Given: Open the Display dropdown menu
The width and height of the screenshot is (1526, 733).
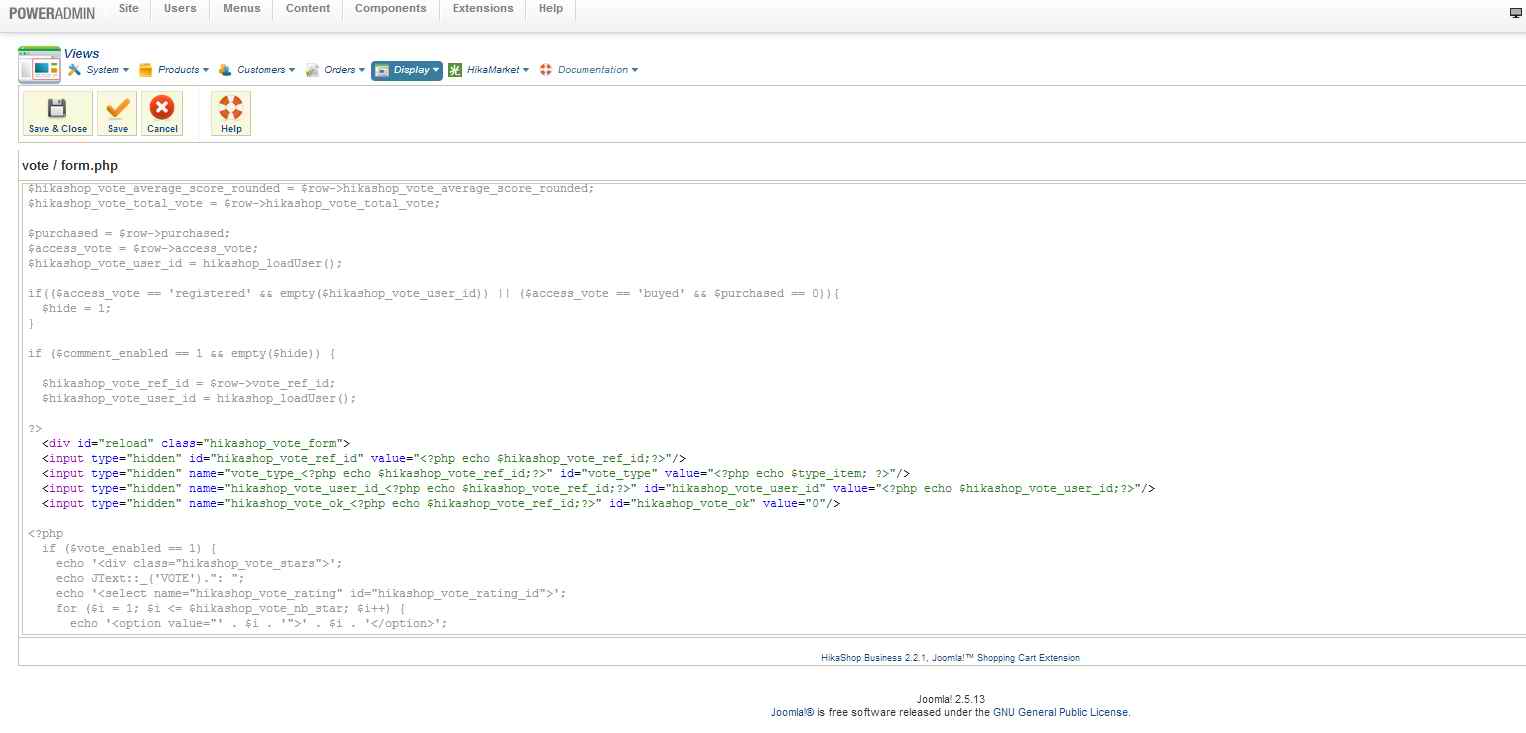Looking at the screenshot, I should (407, 70).
